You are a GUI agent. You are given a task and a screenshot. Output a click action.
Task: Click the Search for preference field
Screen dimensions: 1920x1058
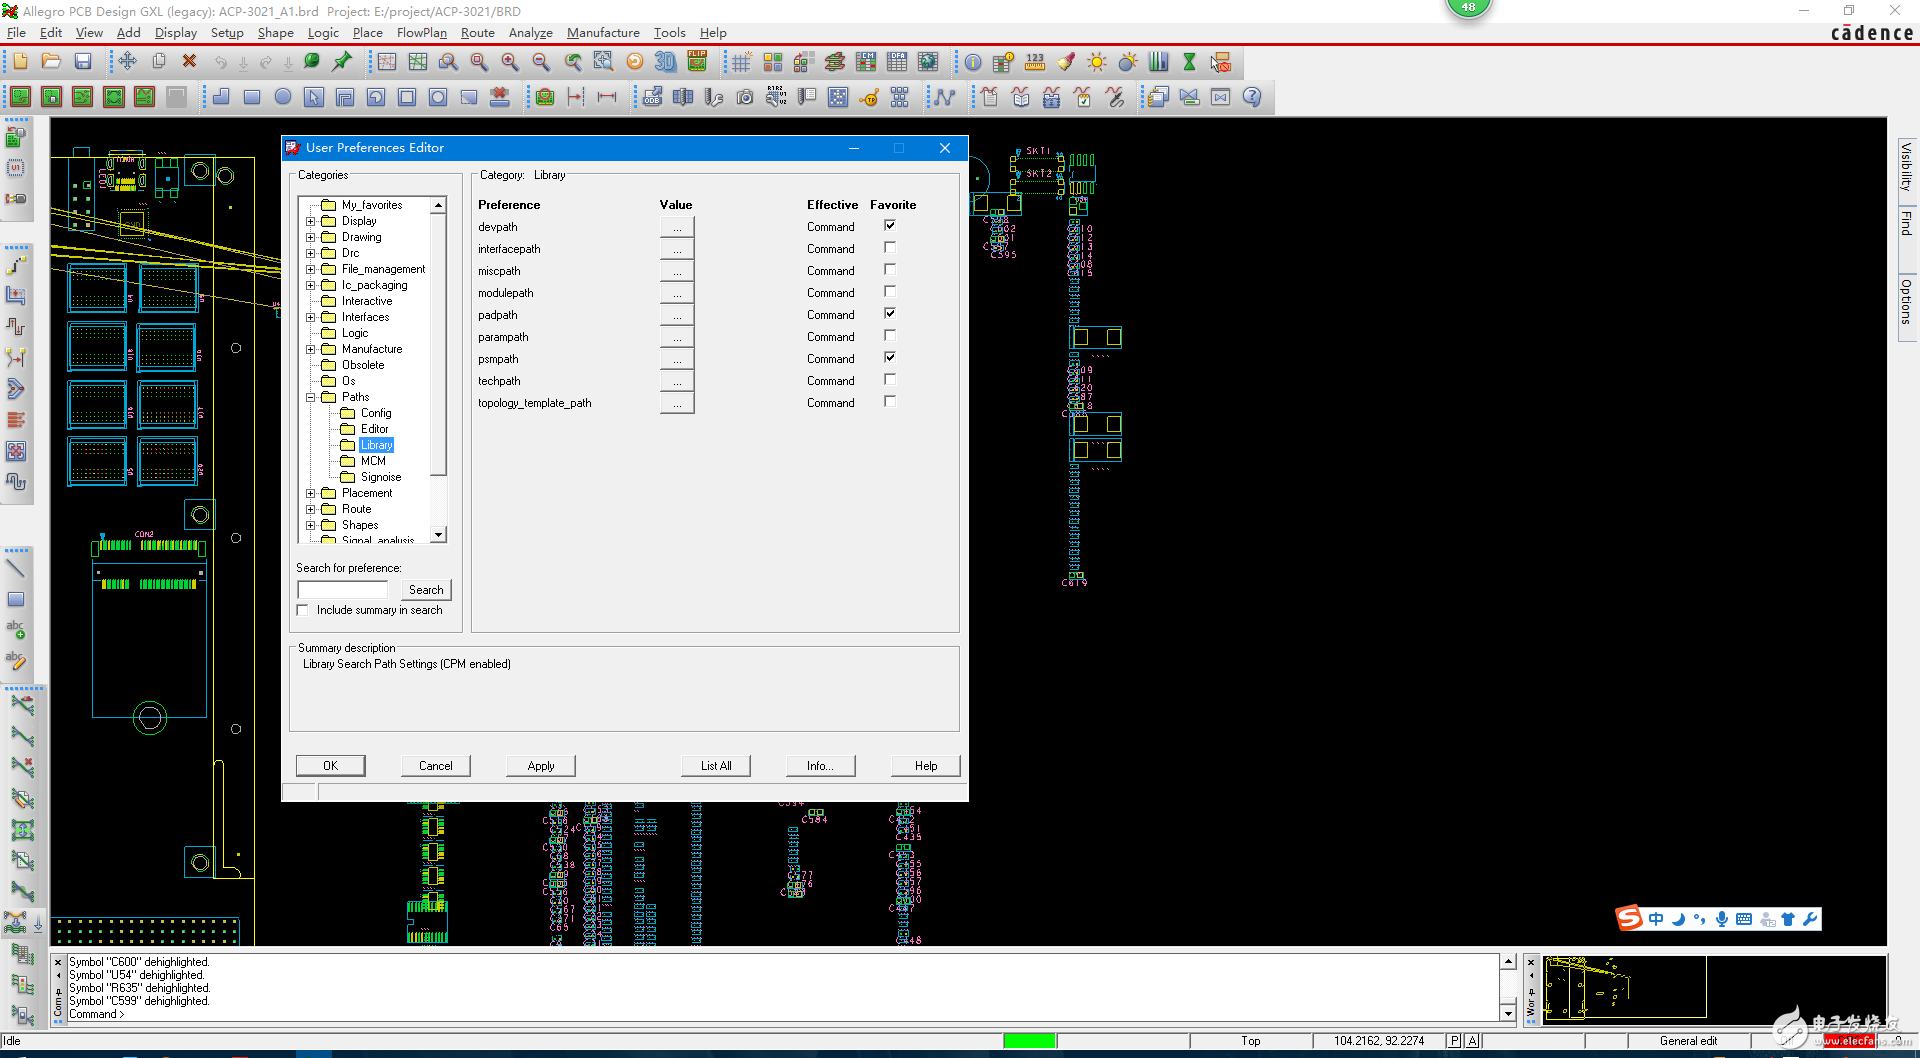tap(343, 590)
